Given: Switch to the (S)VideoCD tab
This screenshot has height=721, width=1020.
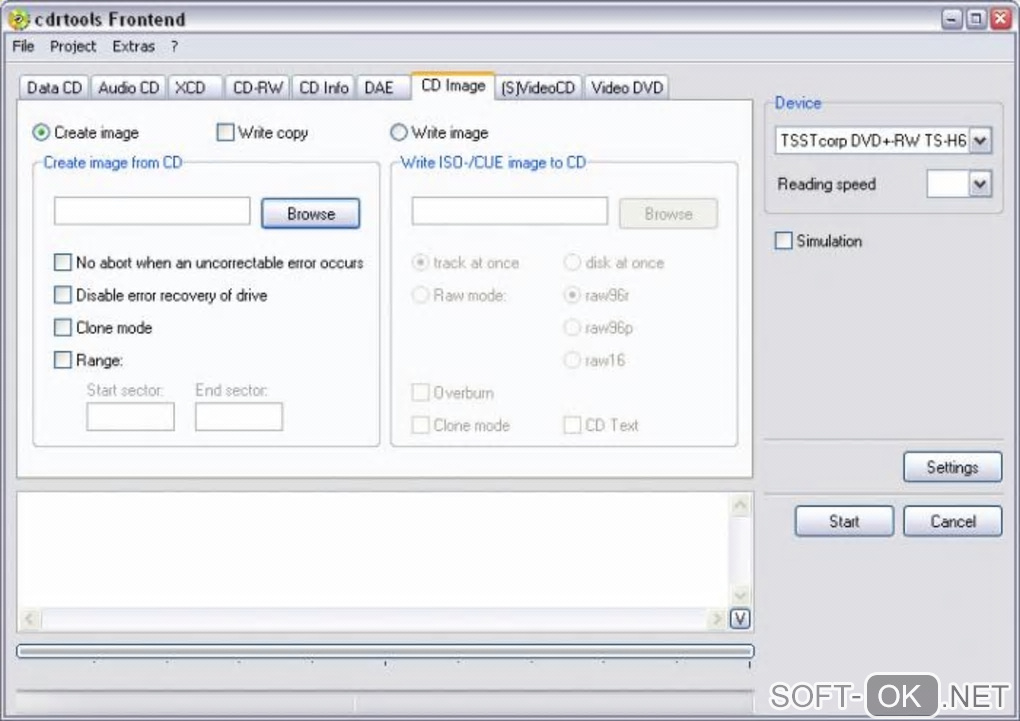Looking at the screenshot, I should (x=538, y=87).
